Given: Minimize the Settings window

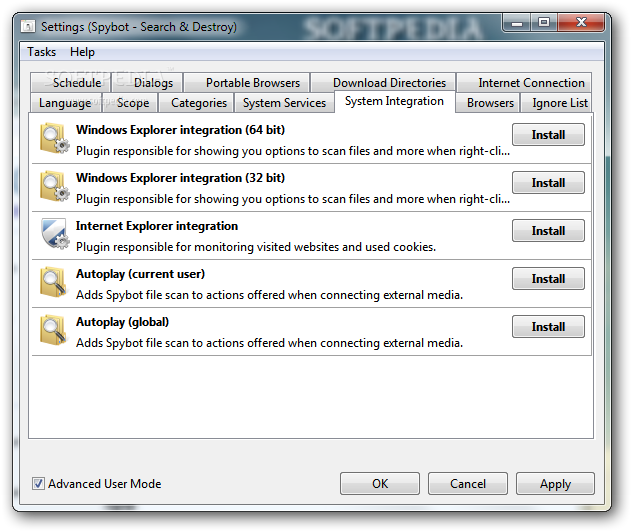Looking at the screenshot, I should 516,23.
